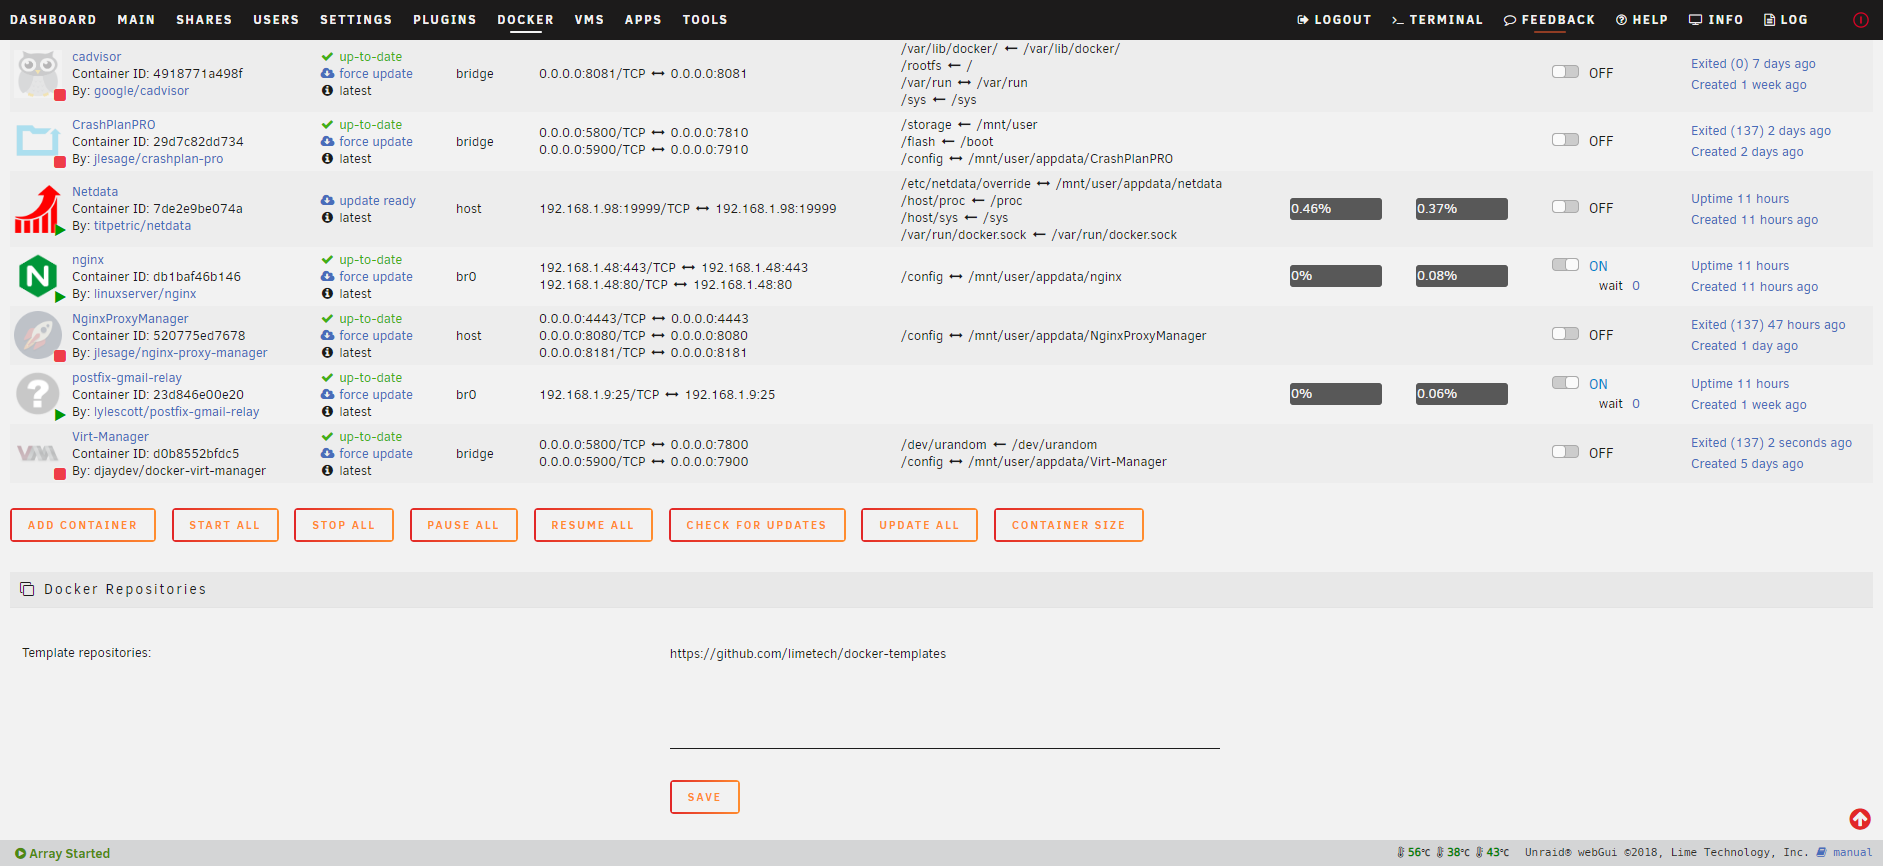Screen dimensions: 1883x866
Task: Open the Dashboard tab
Action: (53, 20)
